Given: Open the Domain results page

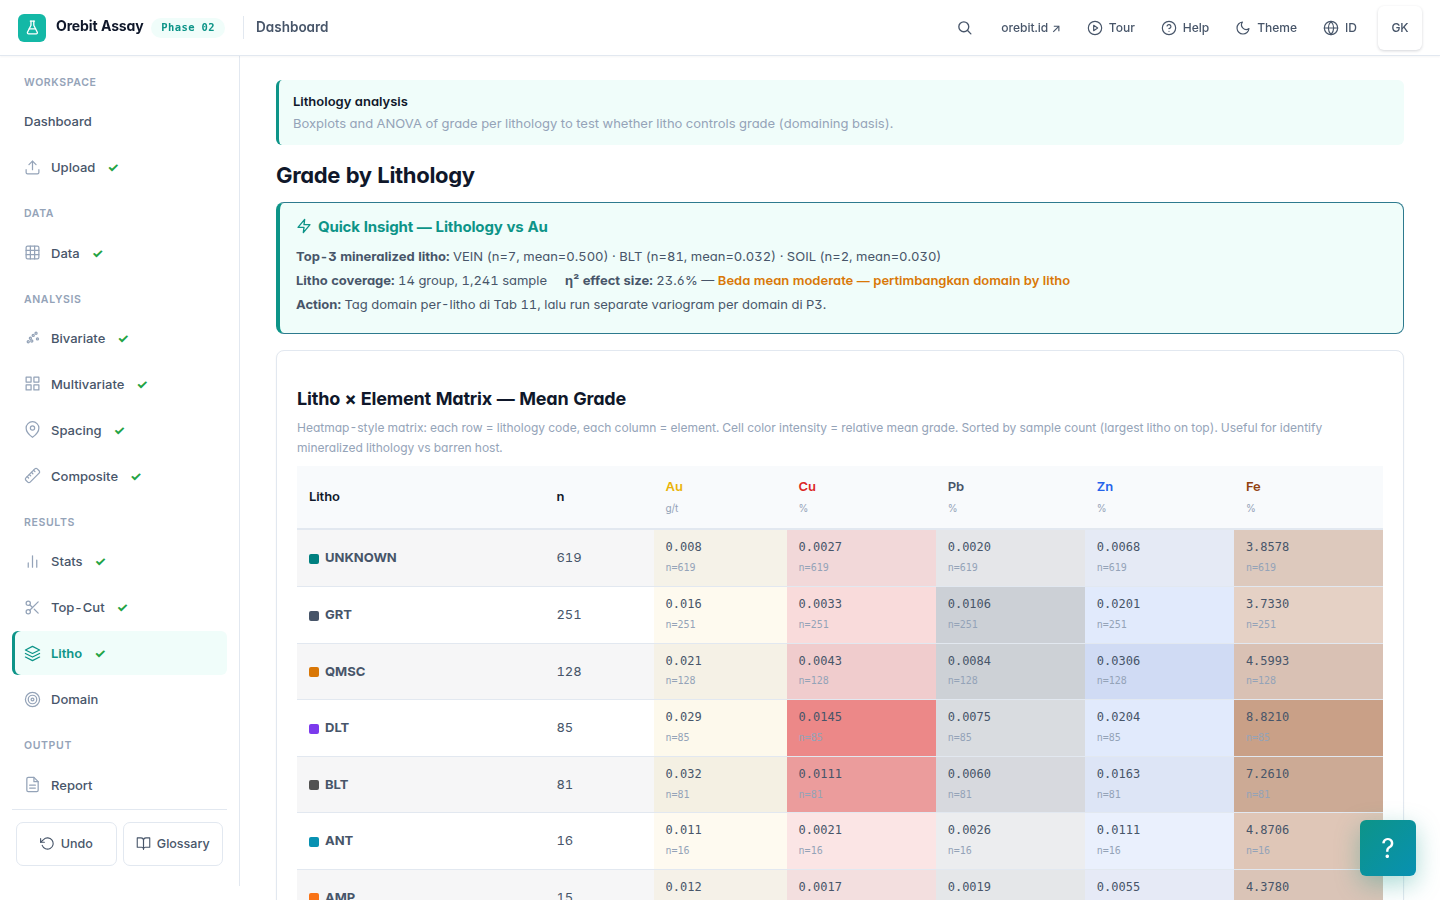Looking at the screenshot, I should [119, 699].
